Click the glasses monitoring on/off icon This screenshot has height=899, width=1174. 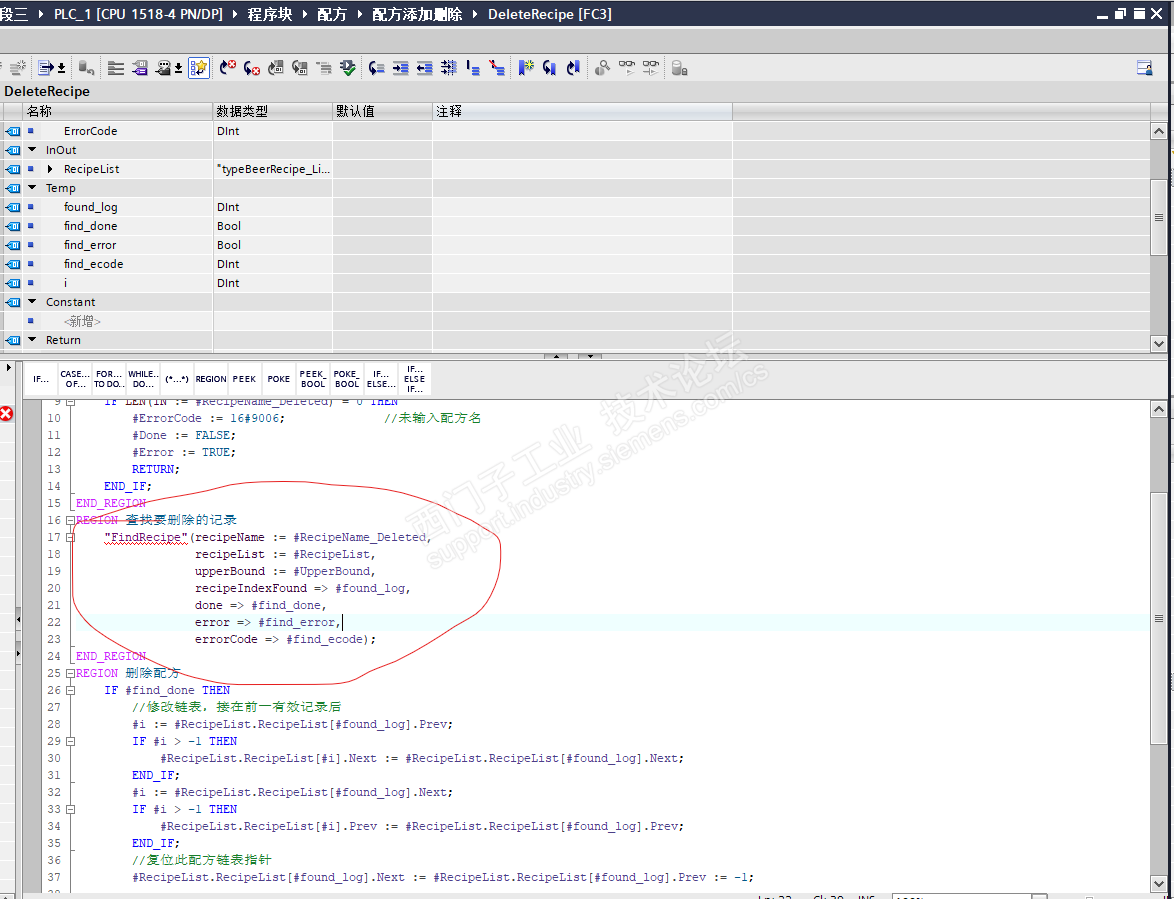coord(627,68)
